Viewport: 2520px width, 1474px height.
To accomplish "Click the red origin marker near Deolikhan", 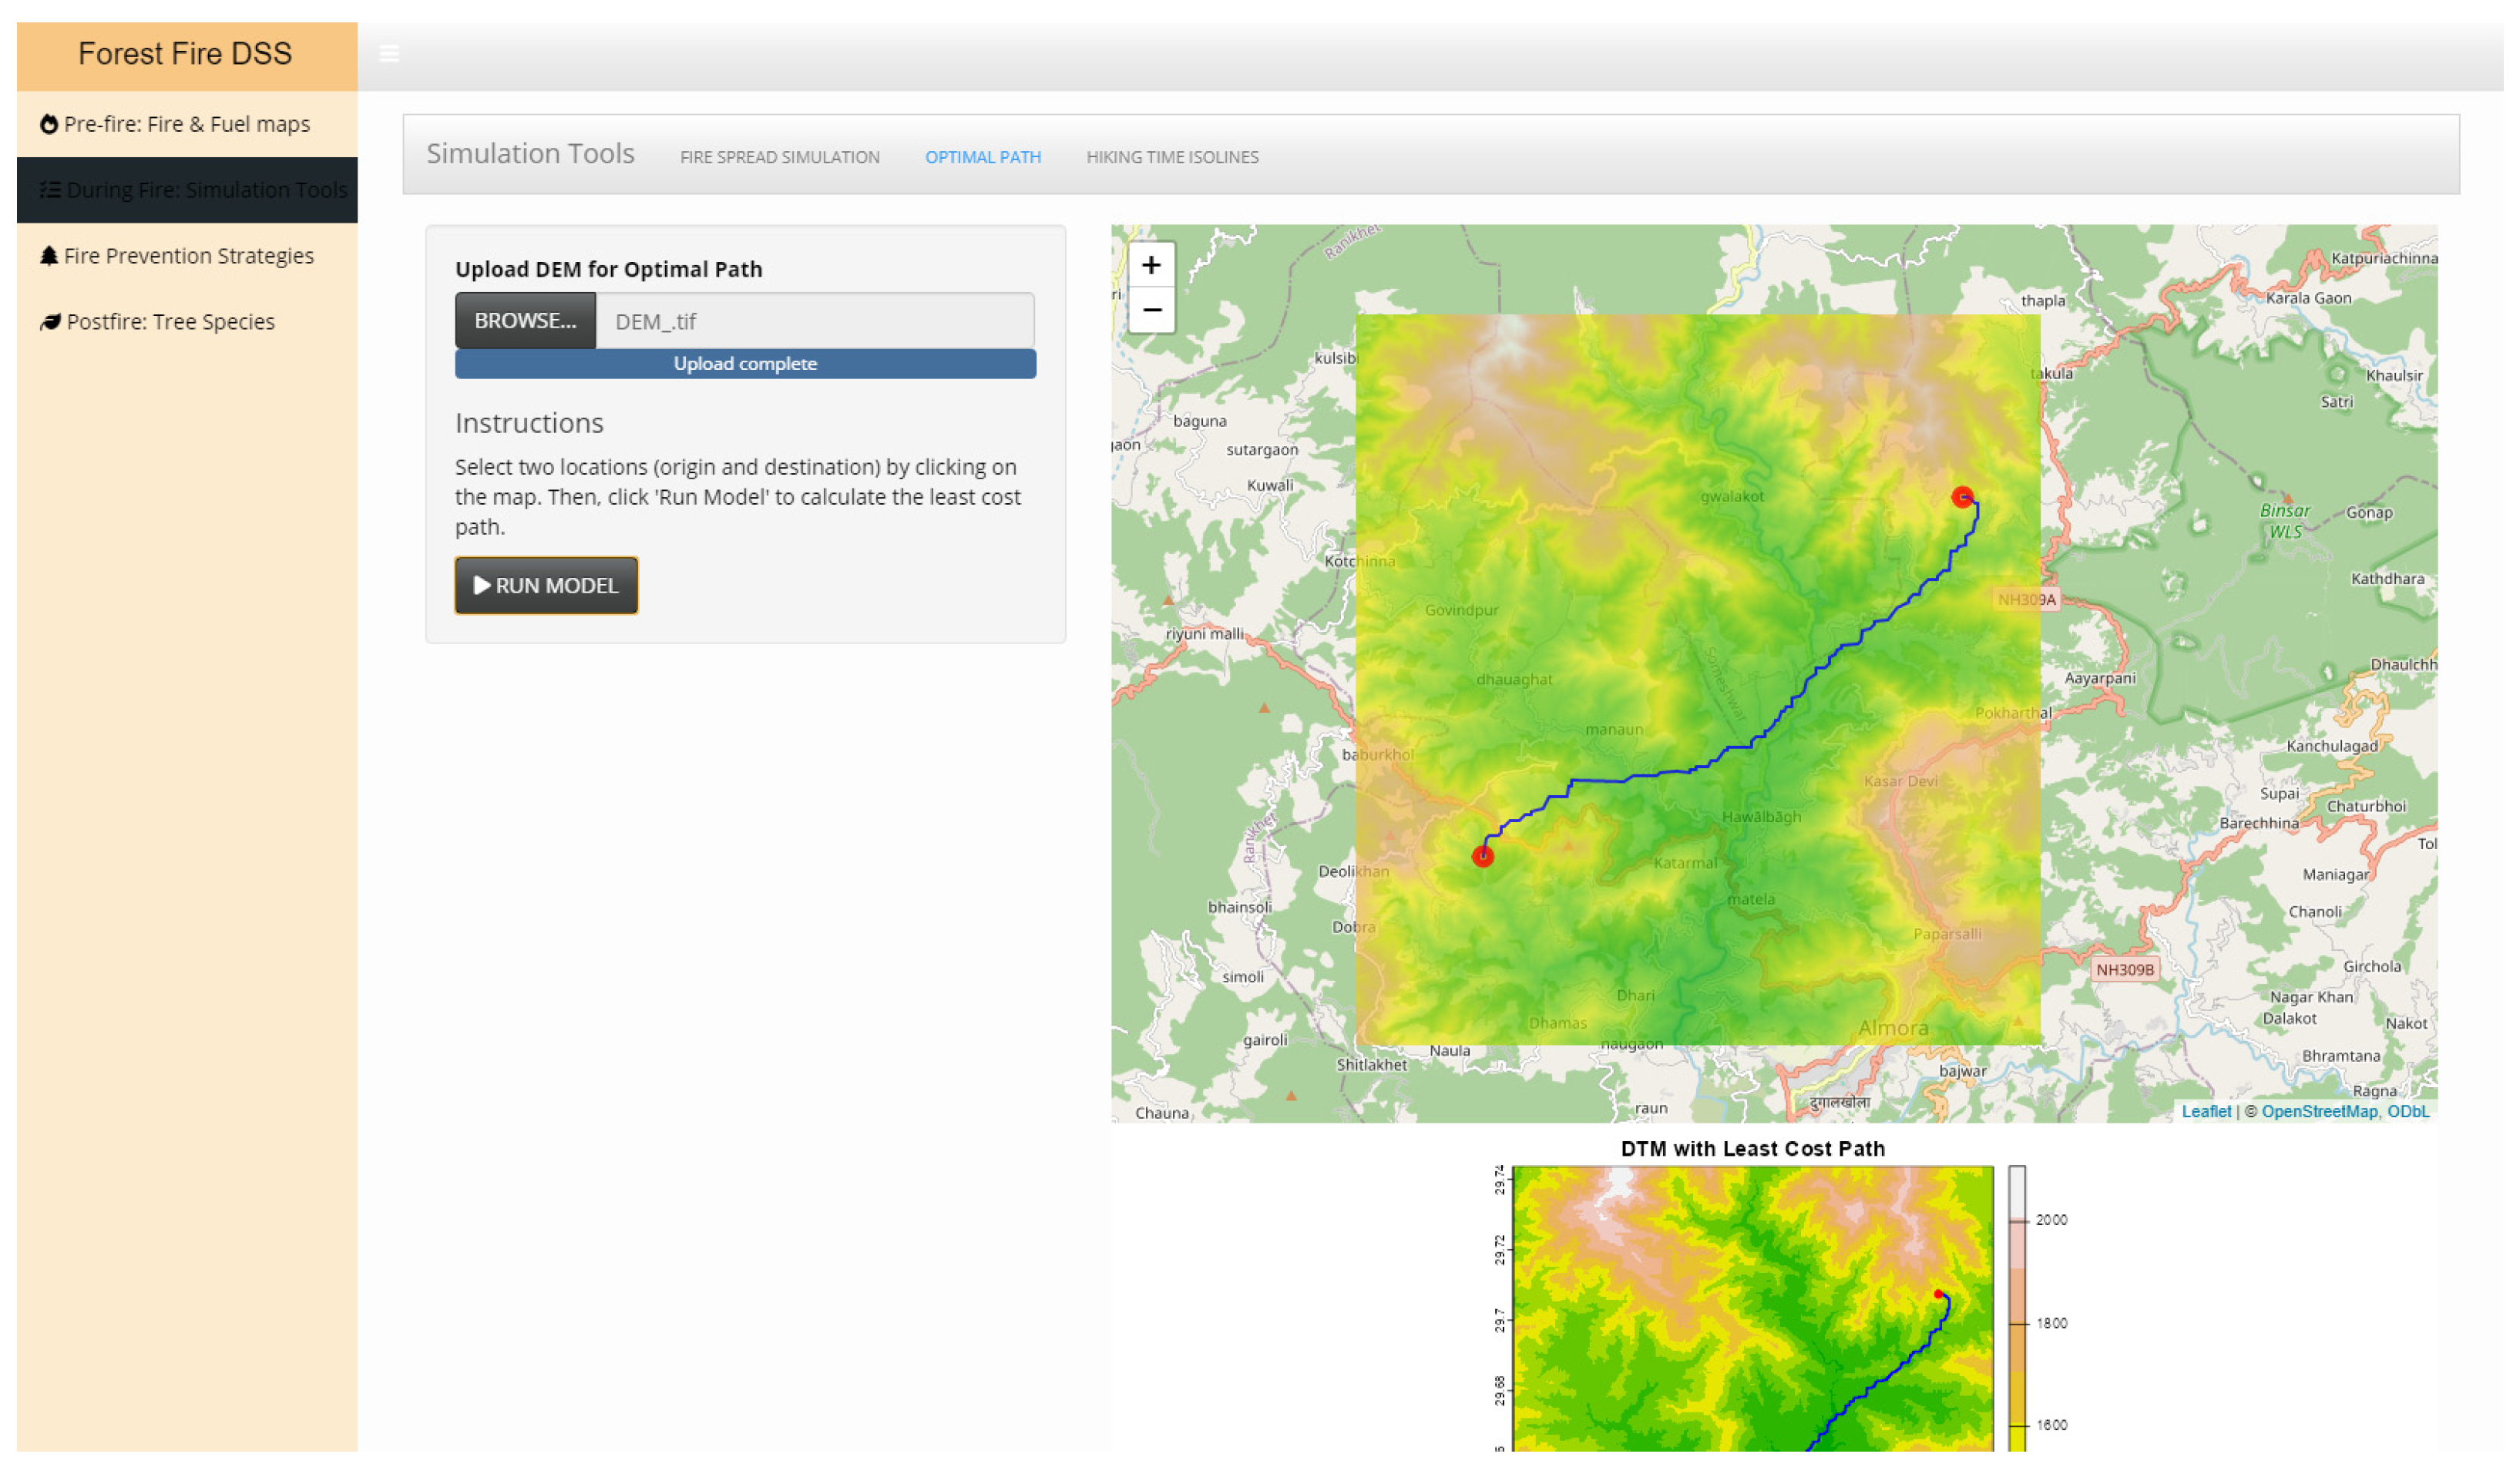I will point(1484,857).
